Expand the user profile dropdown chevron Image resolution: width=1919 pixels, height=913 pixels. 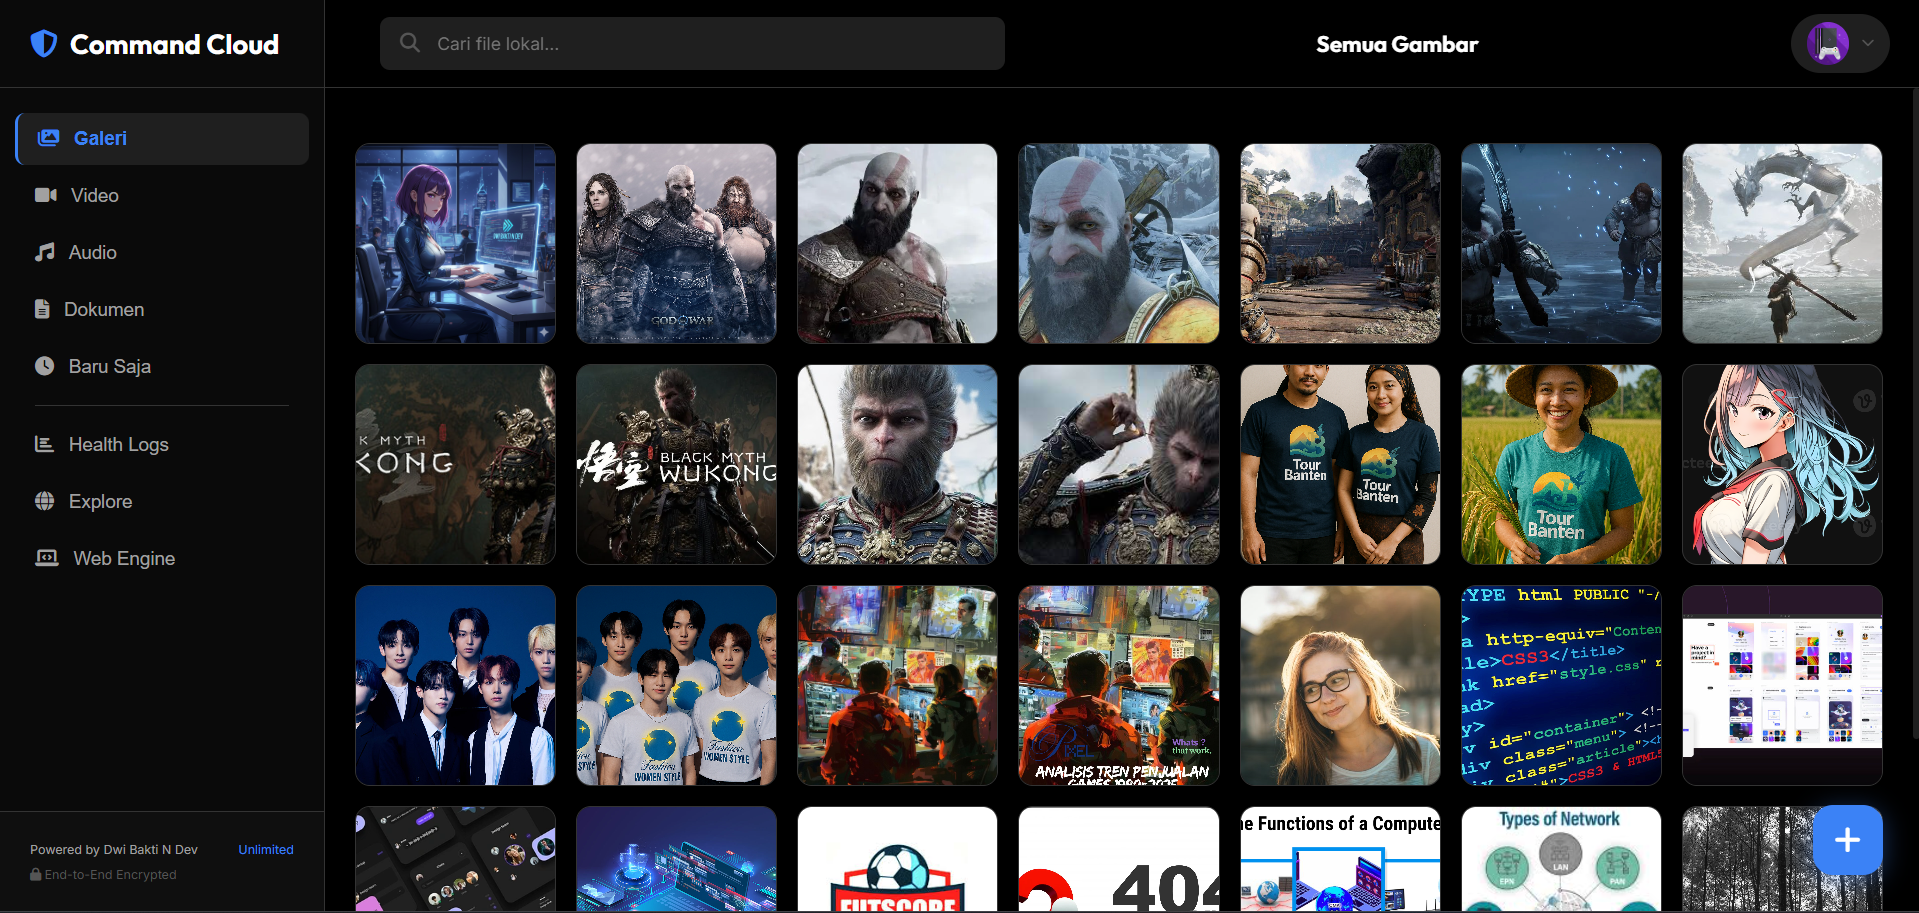pos(1868,44)
